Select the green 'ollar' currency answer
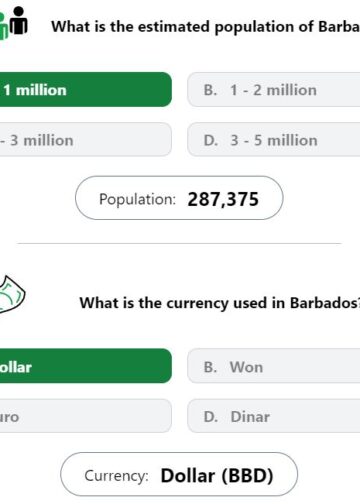Image resolution: width=360 pixels, height=504 pixels. pyautogui.click(x=86, y=366)
